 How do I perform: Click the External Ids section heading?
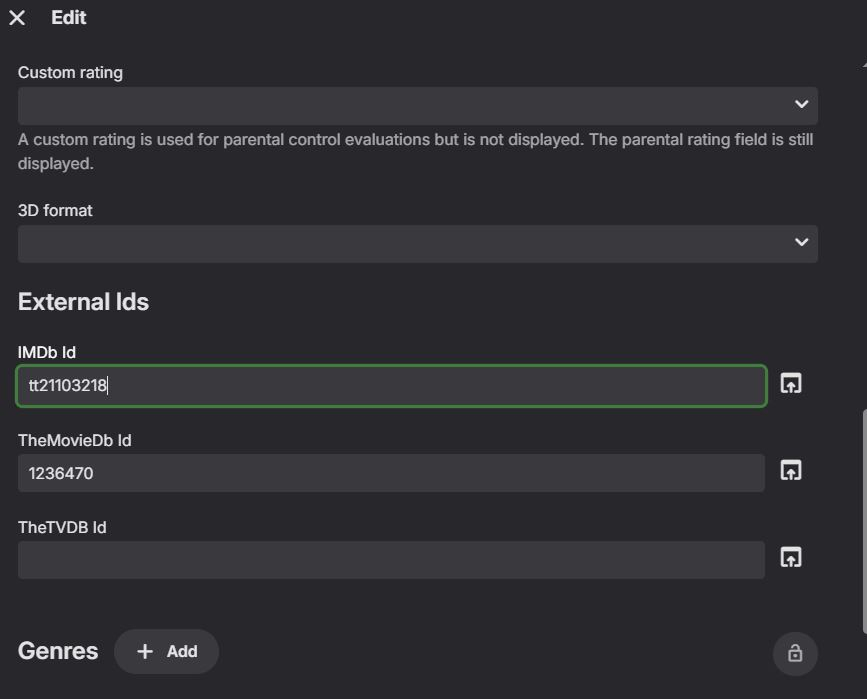coord(83,302)
